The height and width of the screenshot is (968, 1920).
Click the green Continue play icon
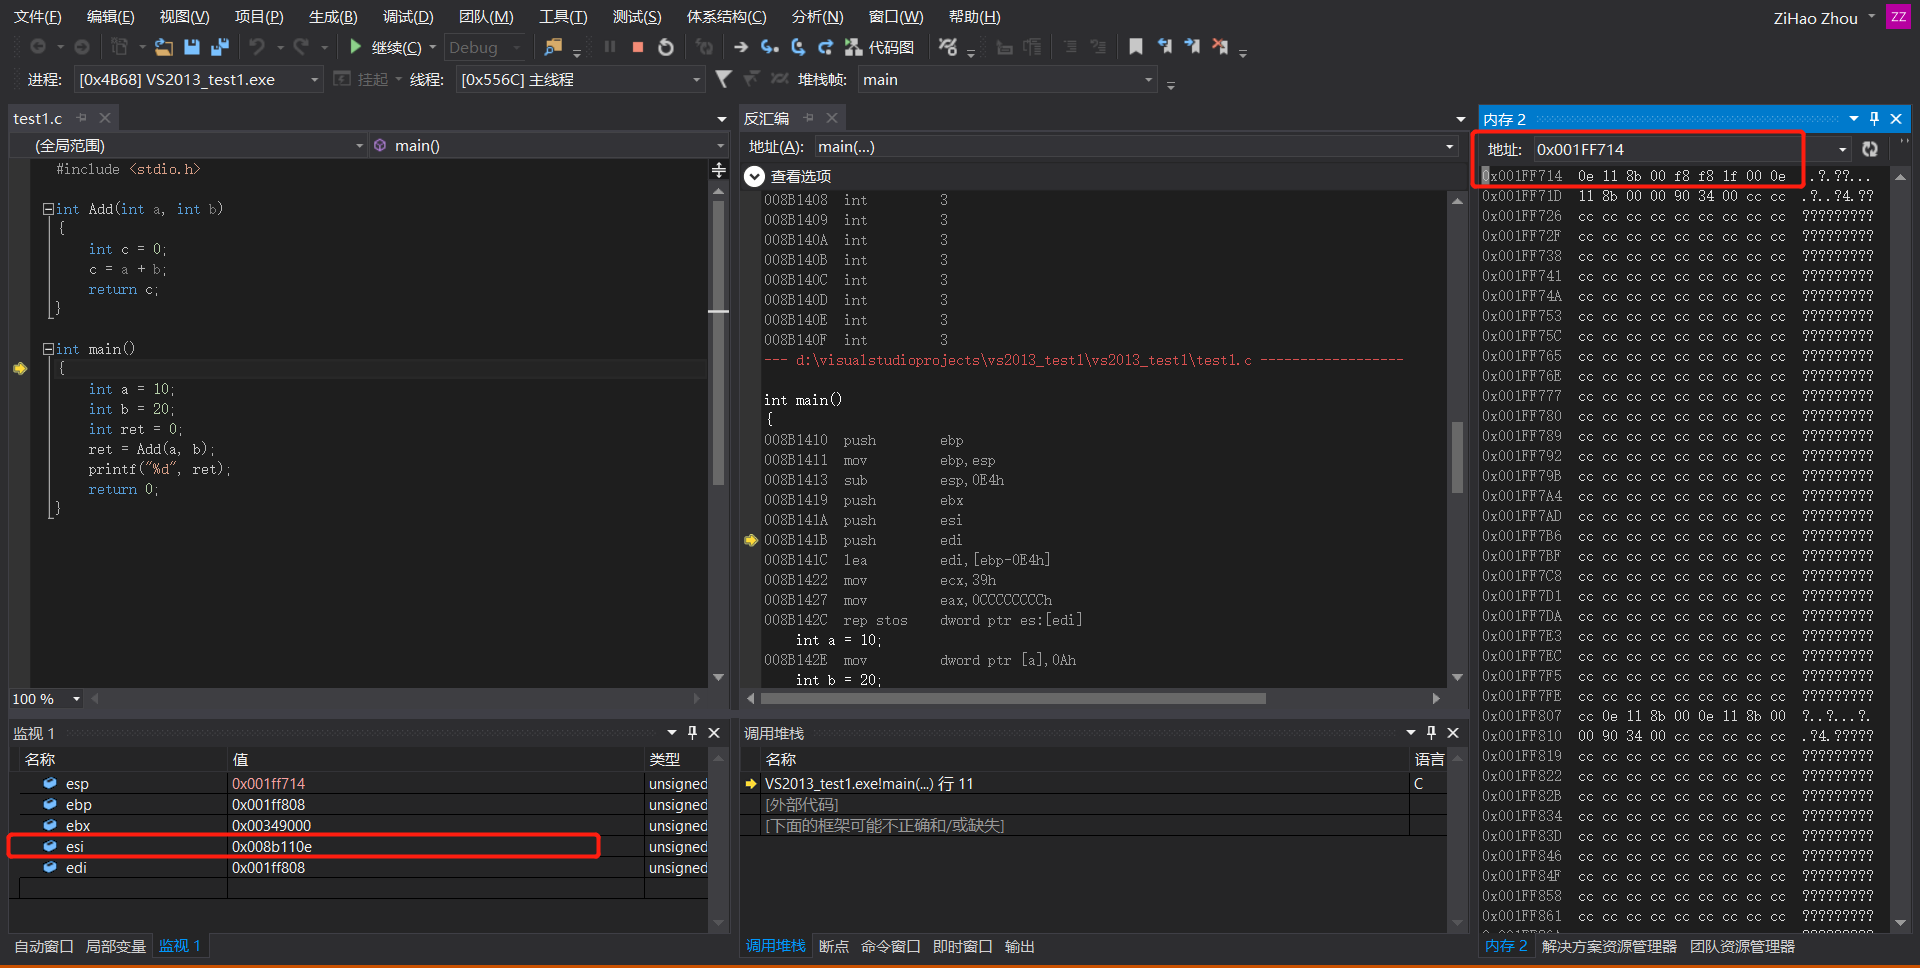coord(355,47)
